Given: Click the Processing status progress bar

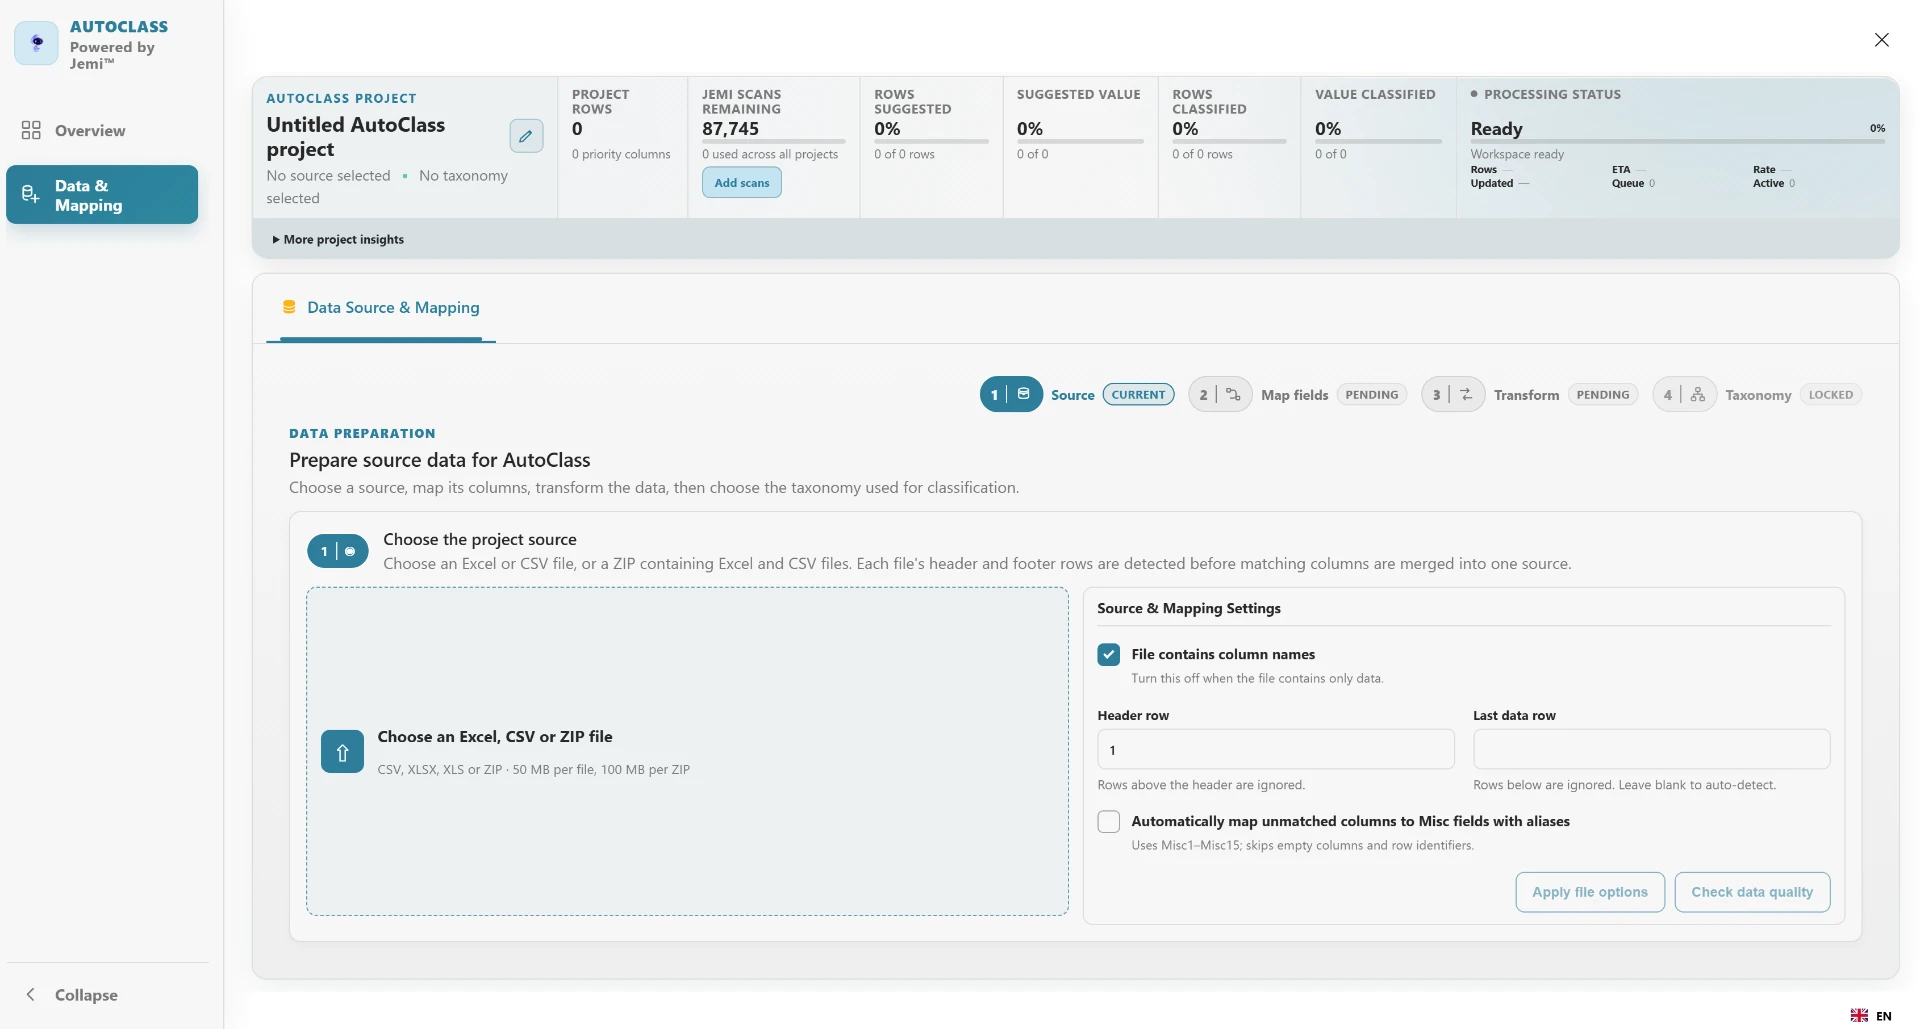Looking at the screenshot, I should (x=1678, y=142).
